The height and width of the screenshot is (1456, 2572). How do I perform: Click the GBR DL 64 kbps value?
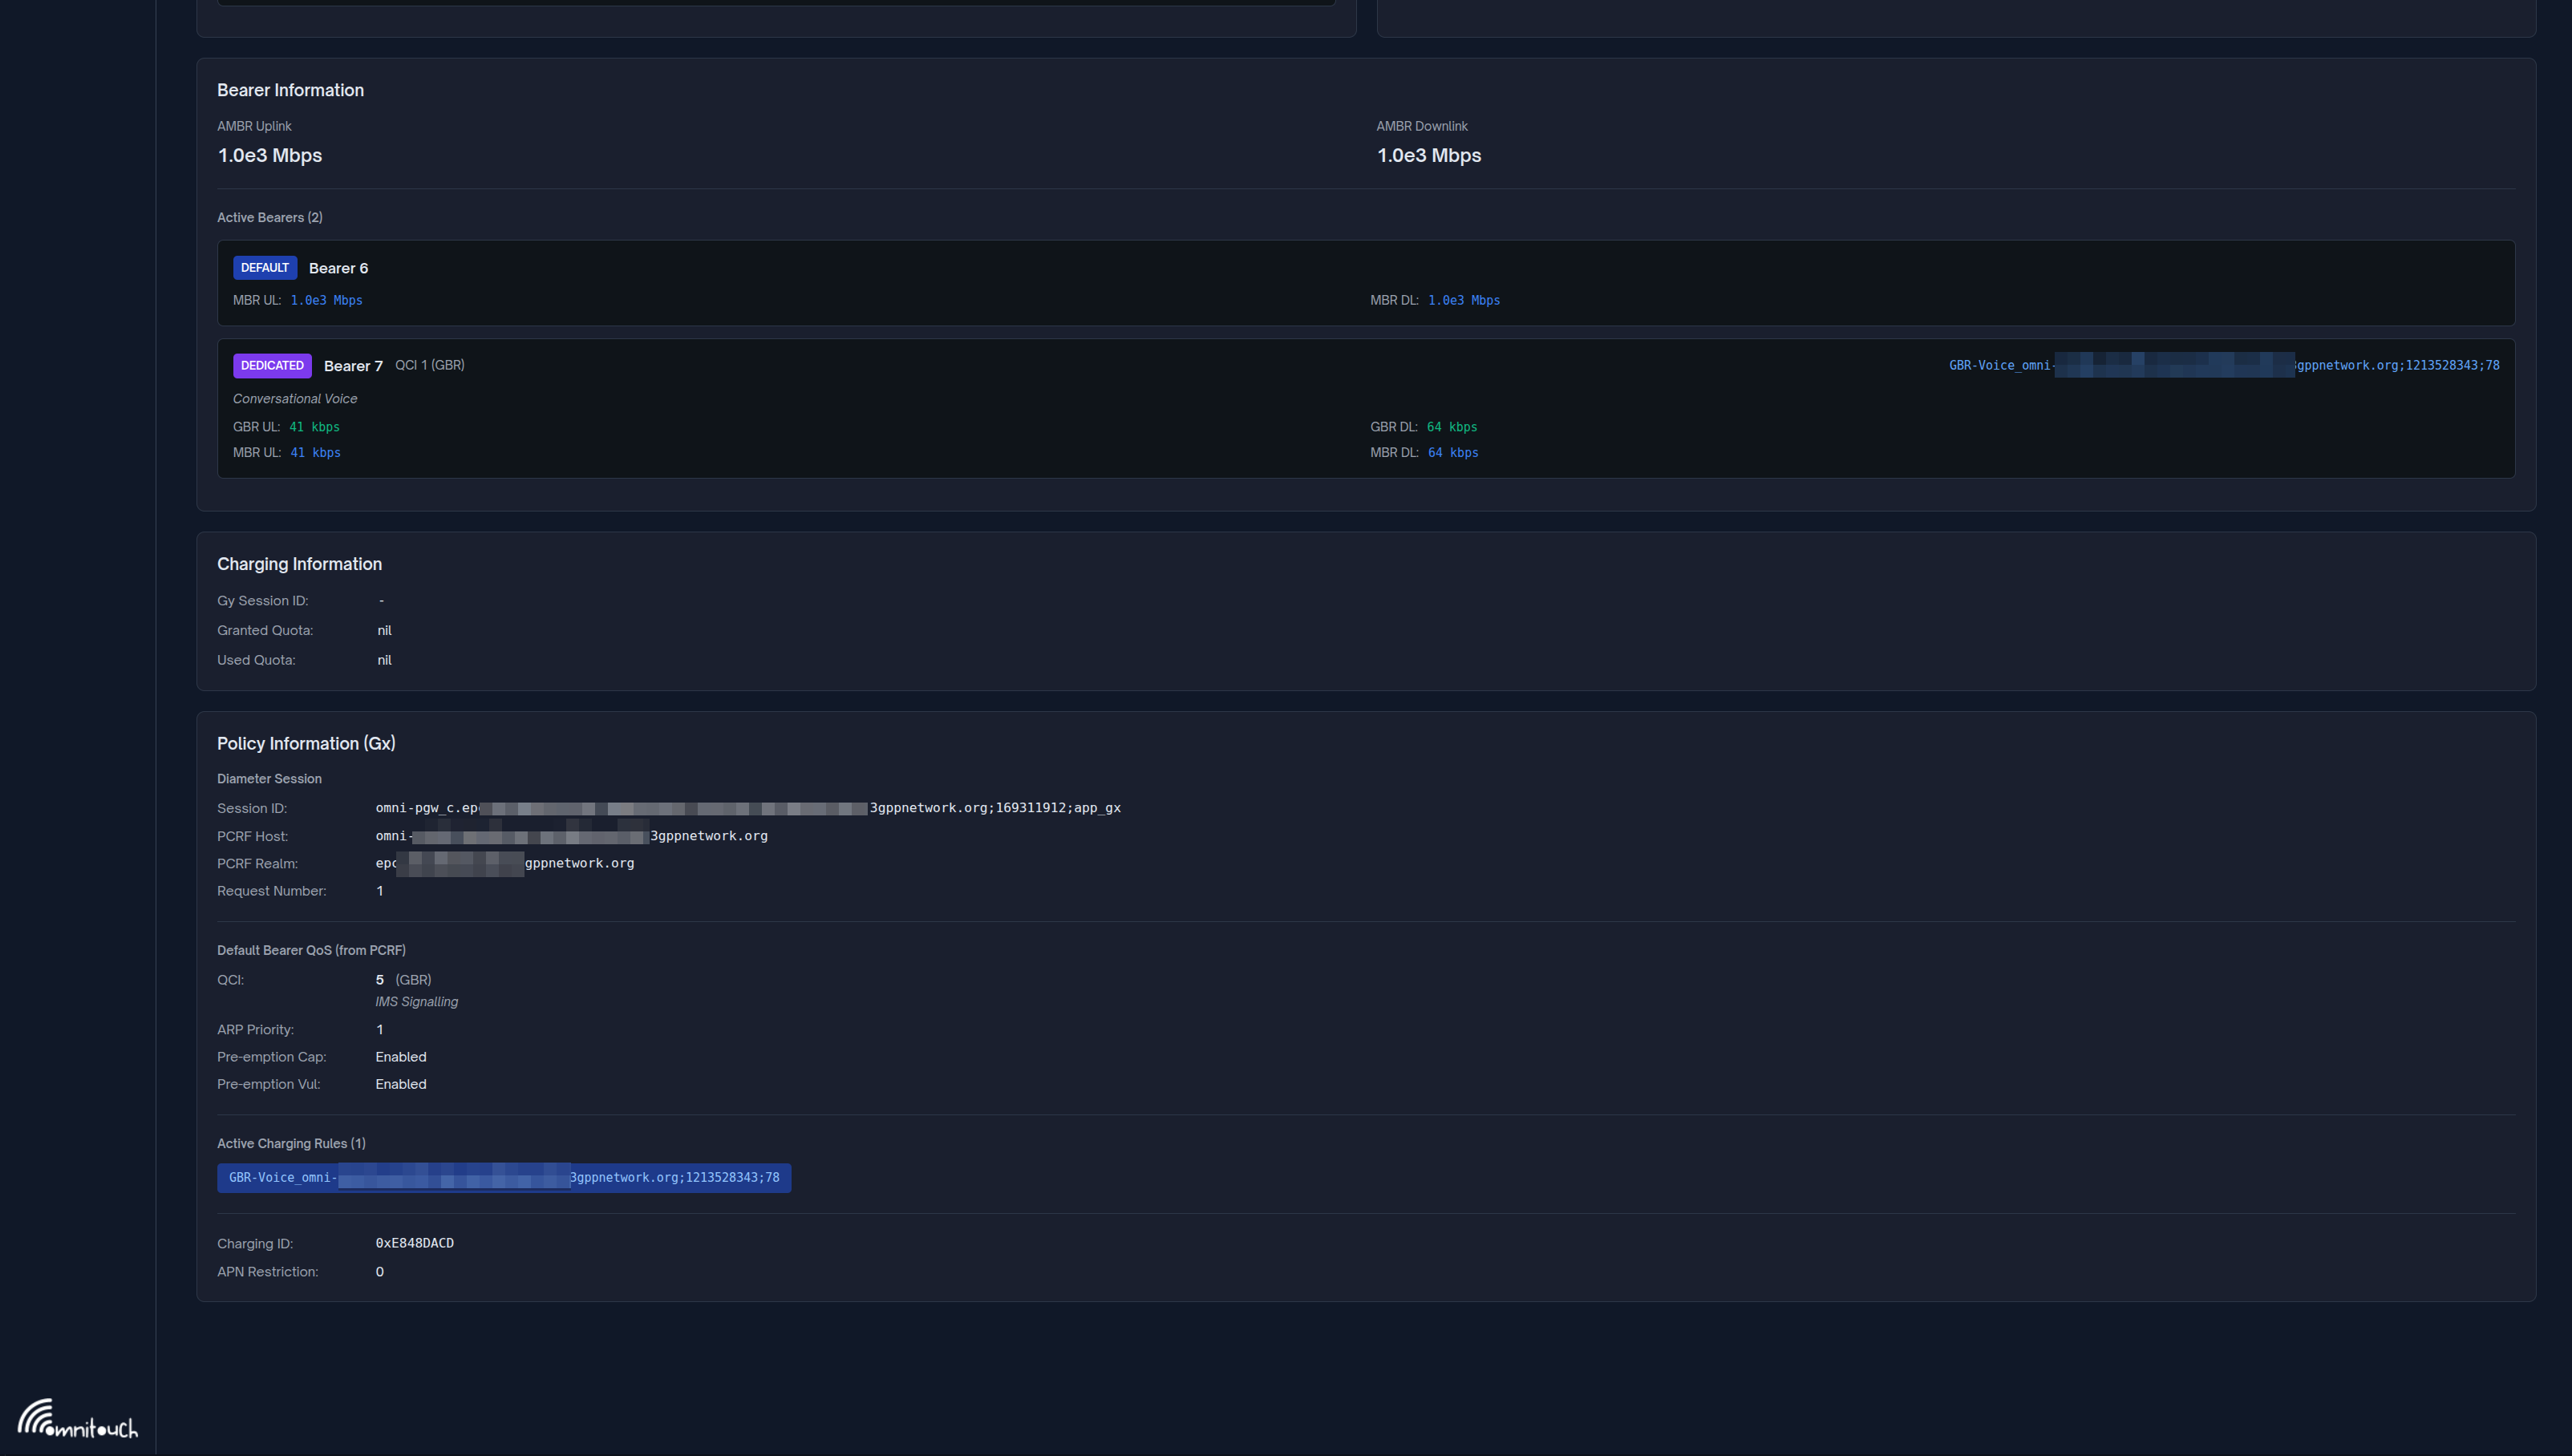coord(1451,427)
